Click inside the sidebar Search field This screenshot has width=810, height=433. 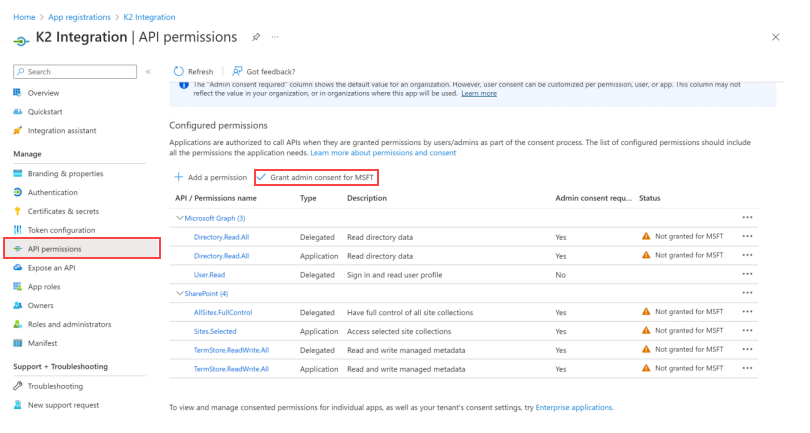click(75, 72)
